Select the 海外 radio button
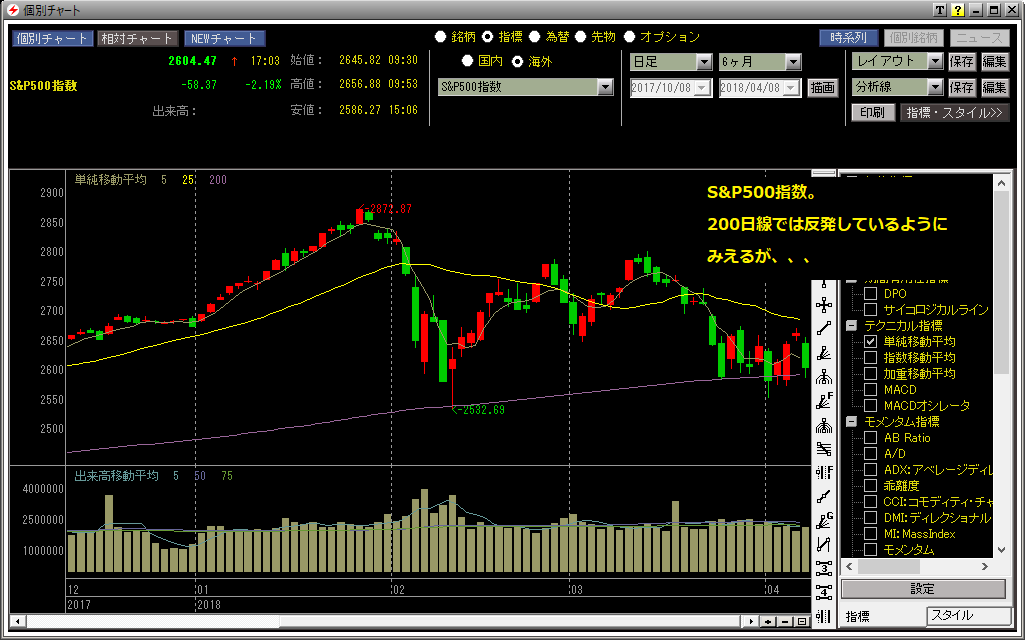The image size is (1025, 640). (x=517, y=61)
